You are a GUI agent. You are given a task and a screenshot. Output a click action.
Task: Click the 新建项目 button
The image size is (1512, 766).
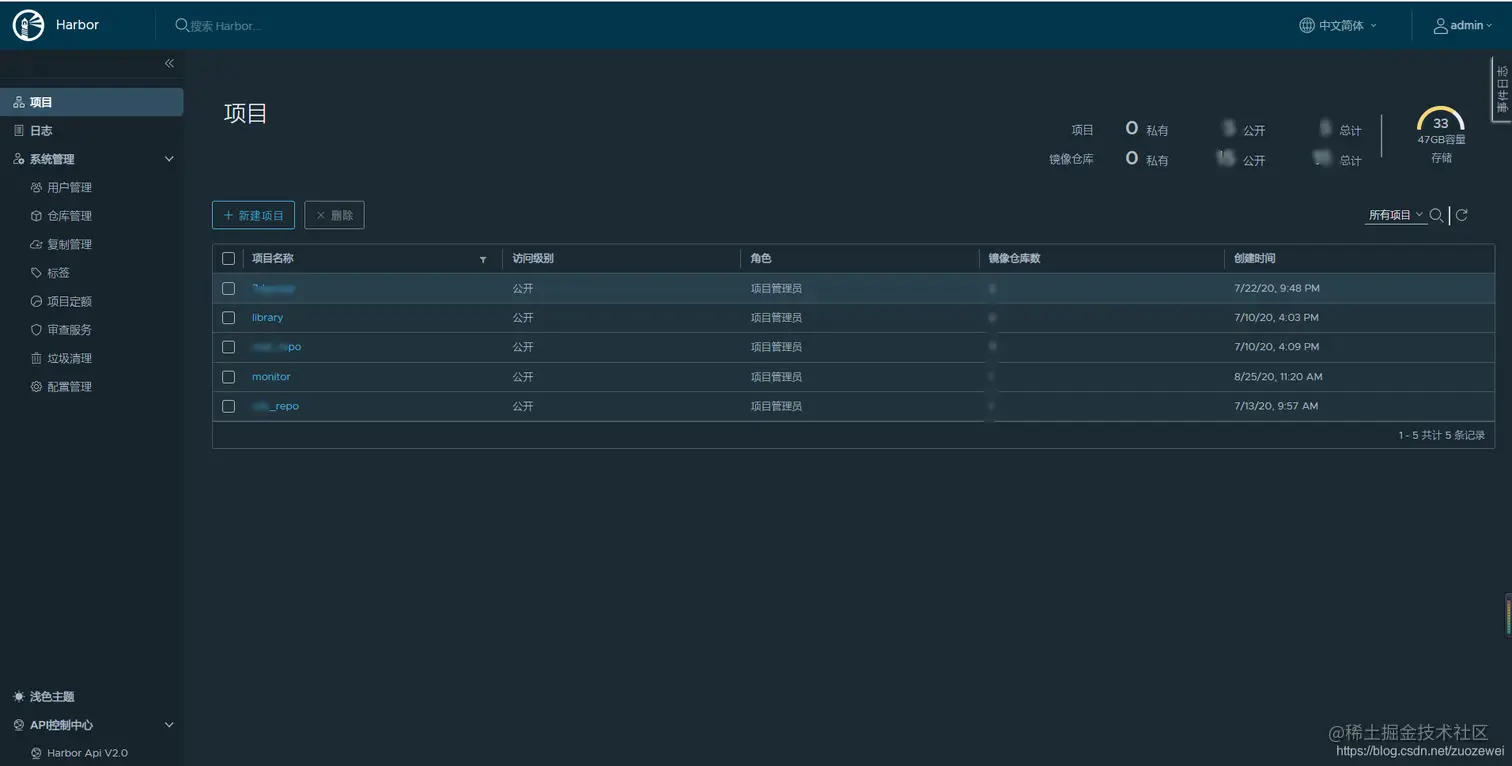click(x=254, y=215)
